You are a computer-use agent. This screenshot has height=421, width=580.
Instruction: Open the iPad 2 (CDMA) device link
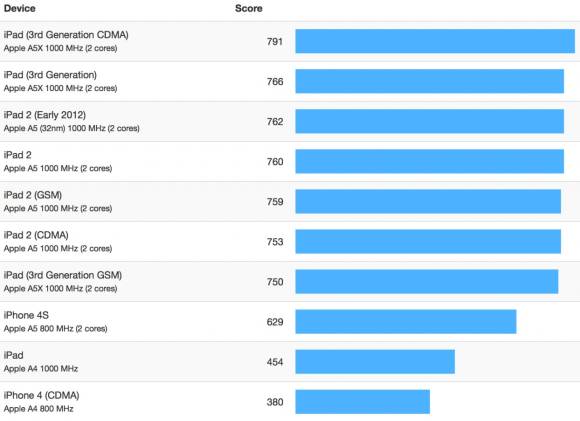coord(36,235)
